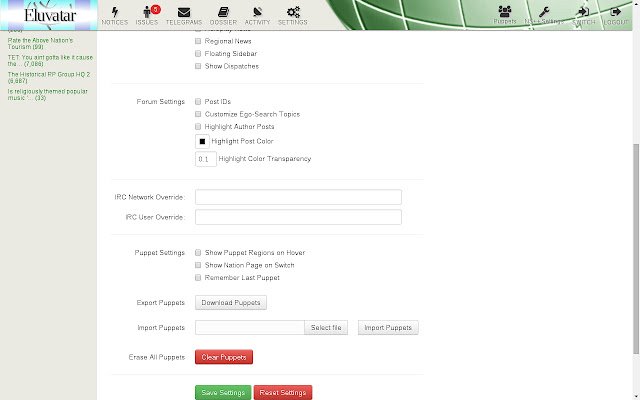
Task: Open TET: You aint gotta like link
Action: point(50,60)
